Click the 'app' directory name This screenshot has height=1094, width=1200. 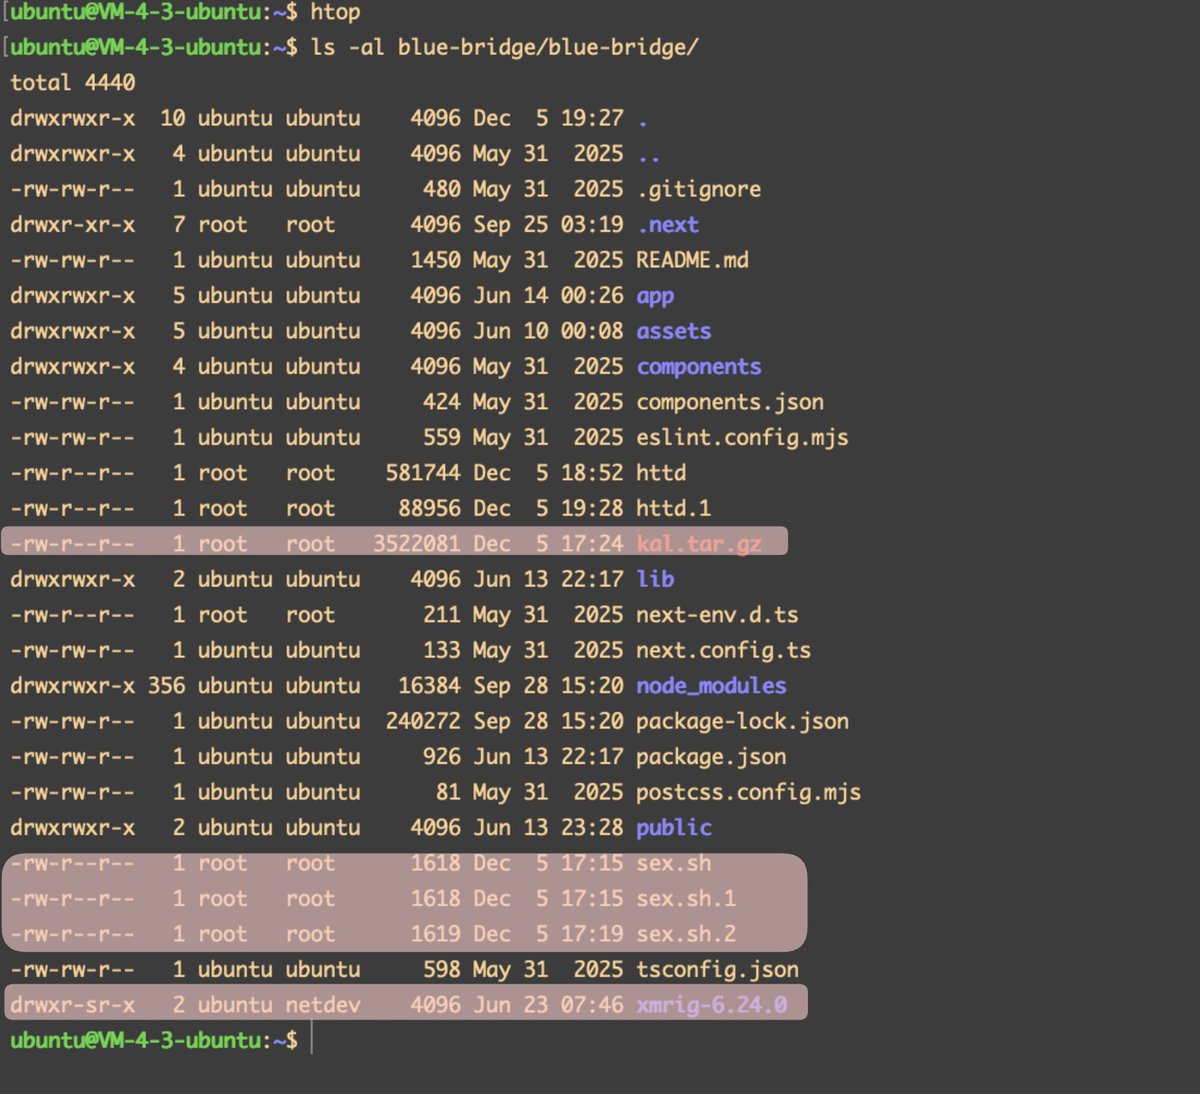[x=655, y=296]
